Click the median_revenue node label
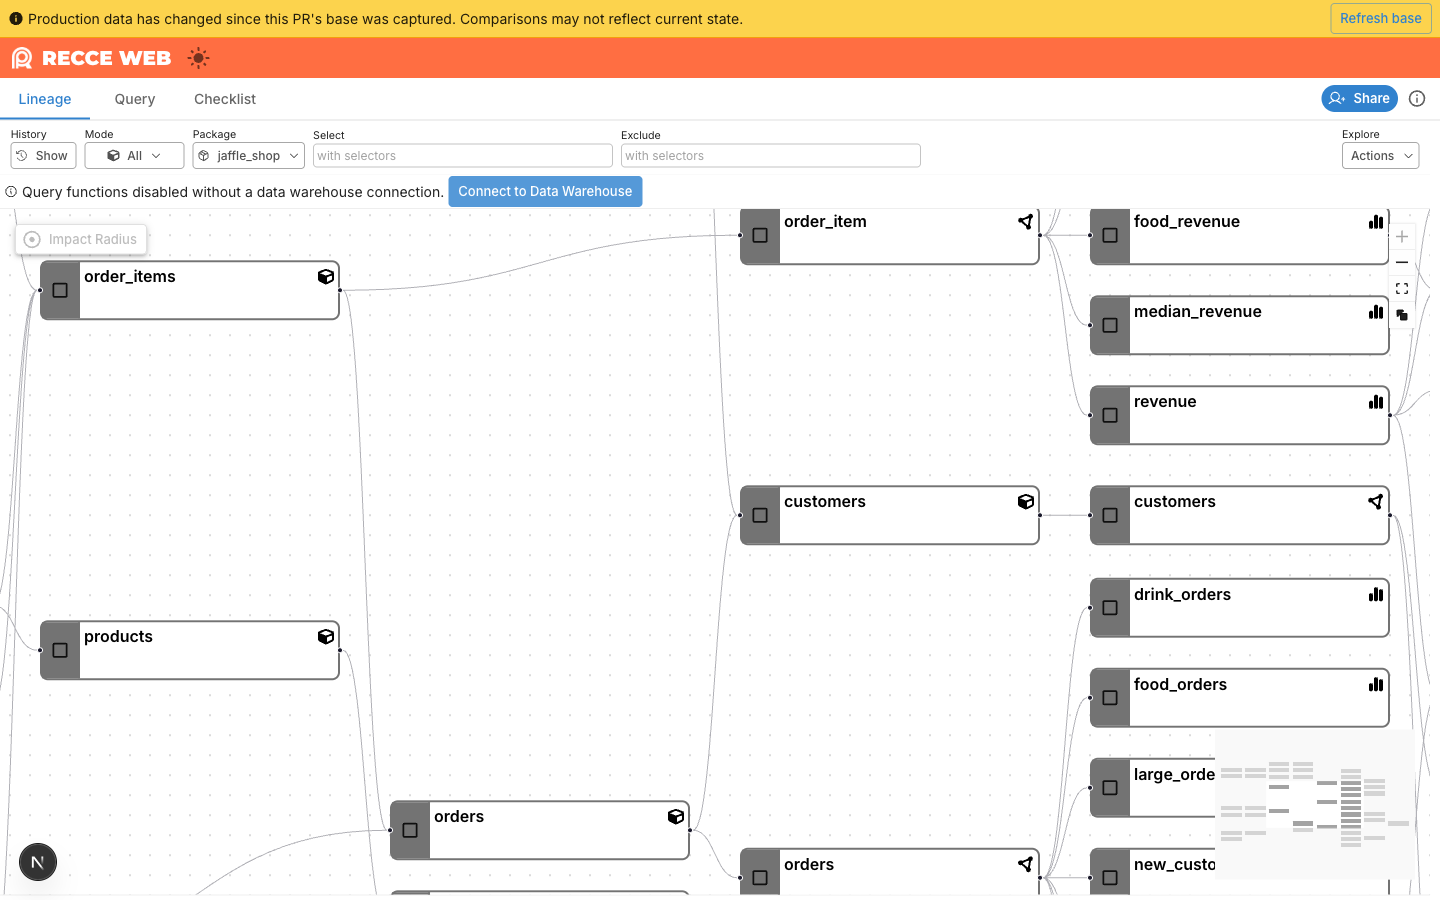This screenshot has width=1440, height=900. (1198, 312)
